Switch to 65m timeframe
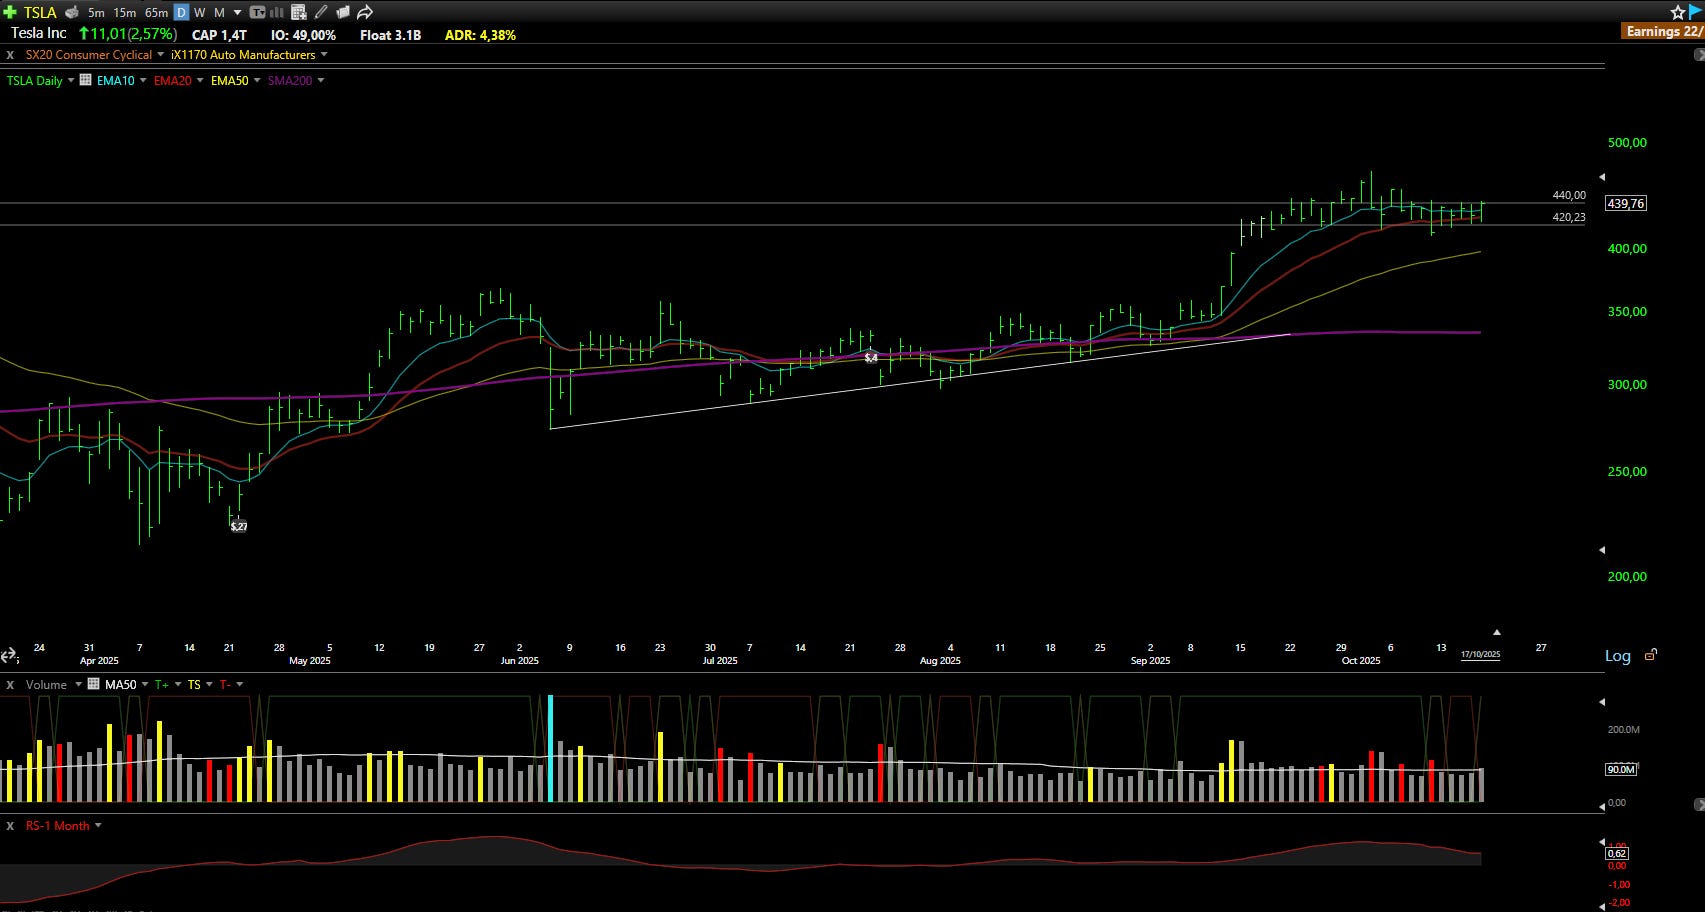 click(x=156, y=12)
